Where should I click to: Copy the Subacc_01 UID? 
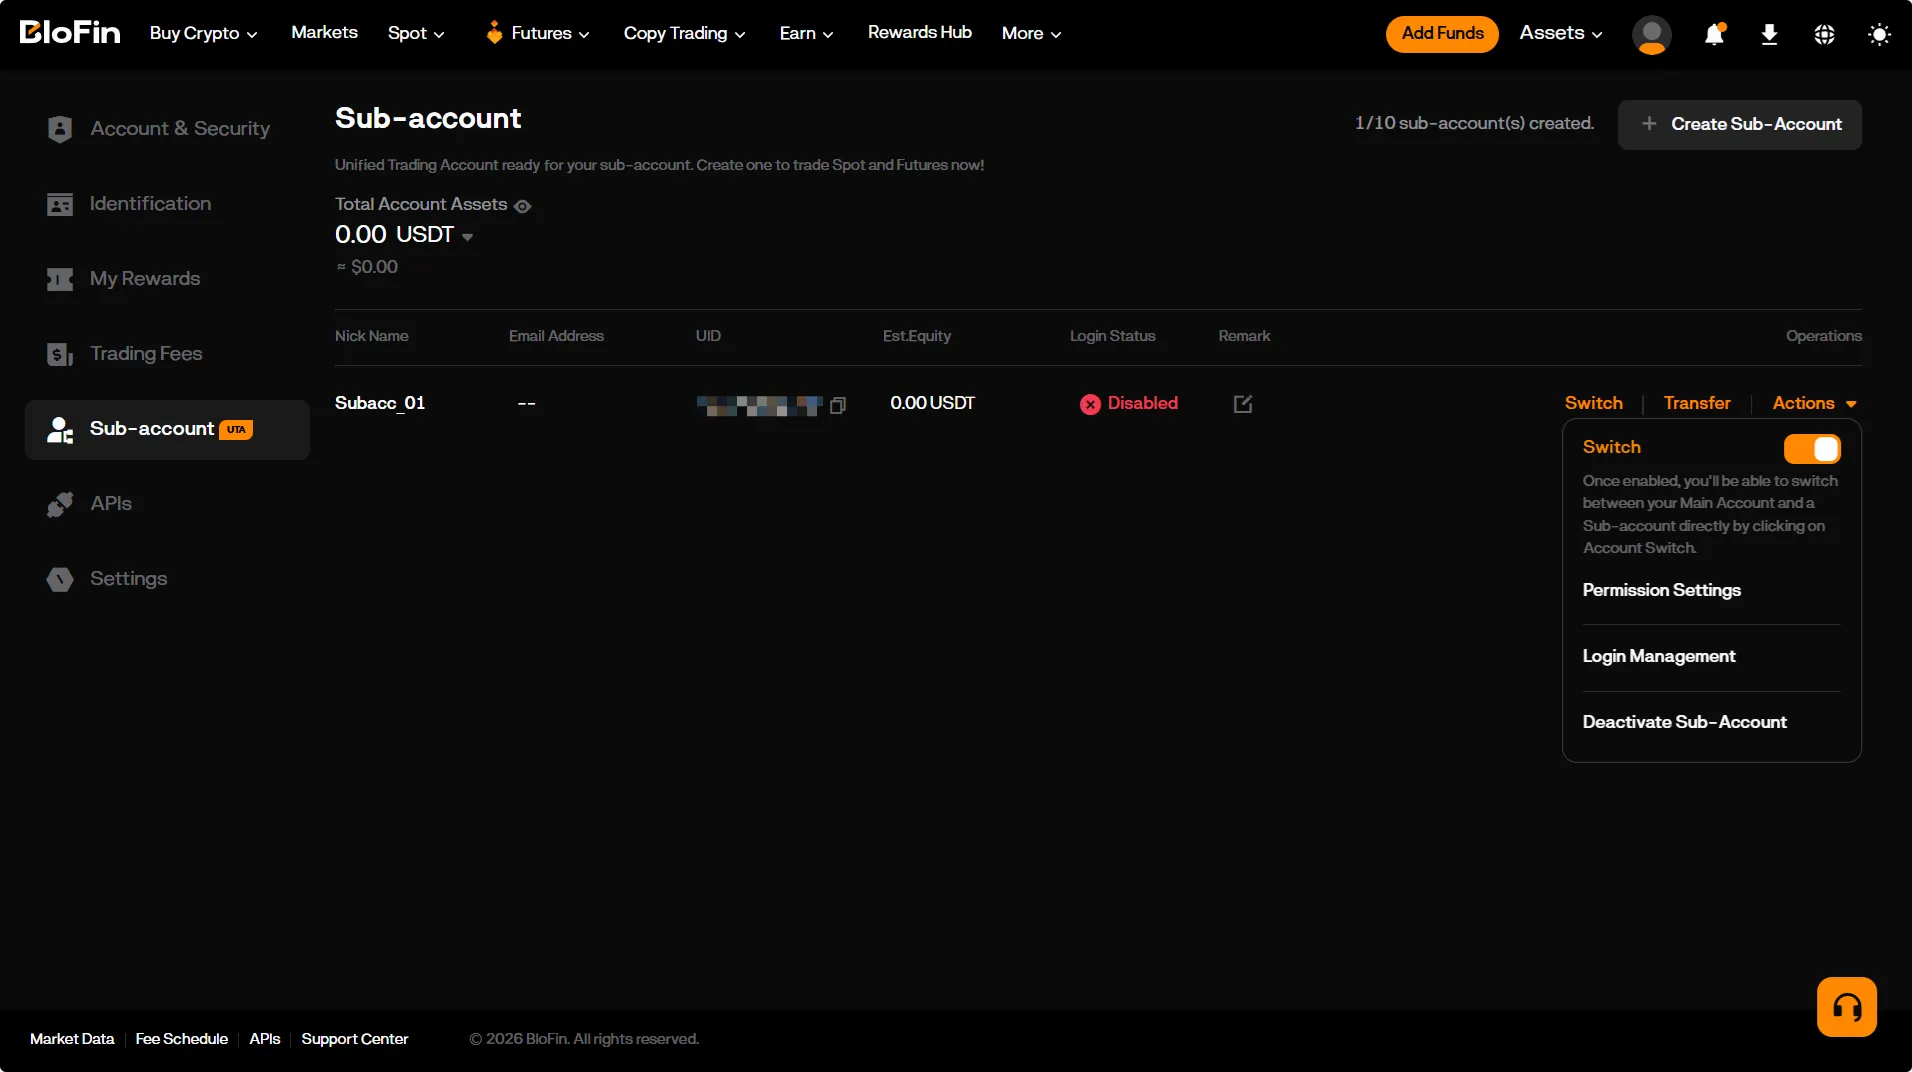tap(838, 405)
